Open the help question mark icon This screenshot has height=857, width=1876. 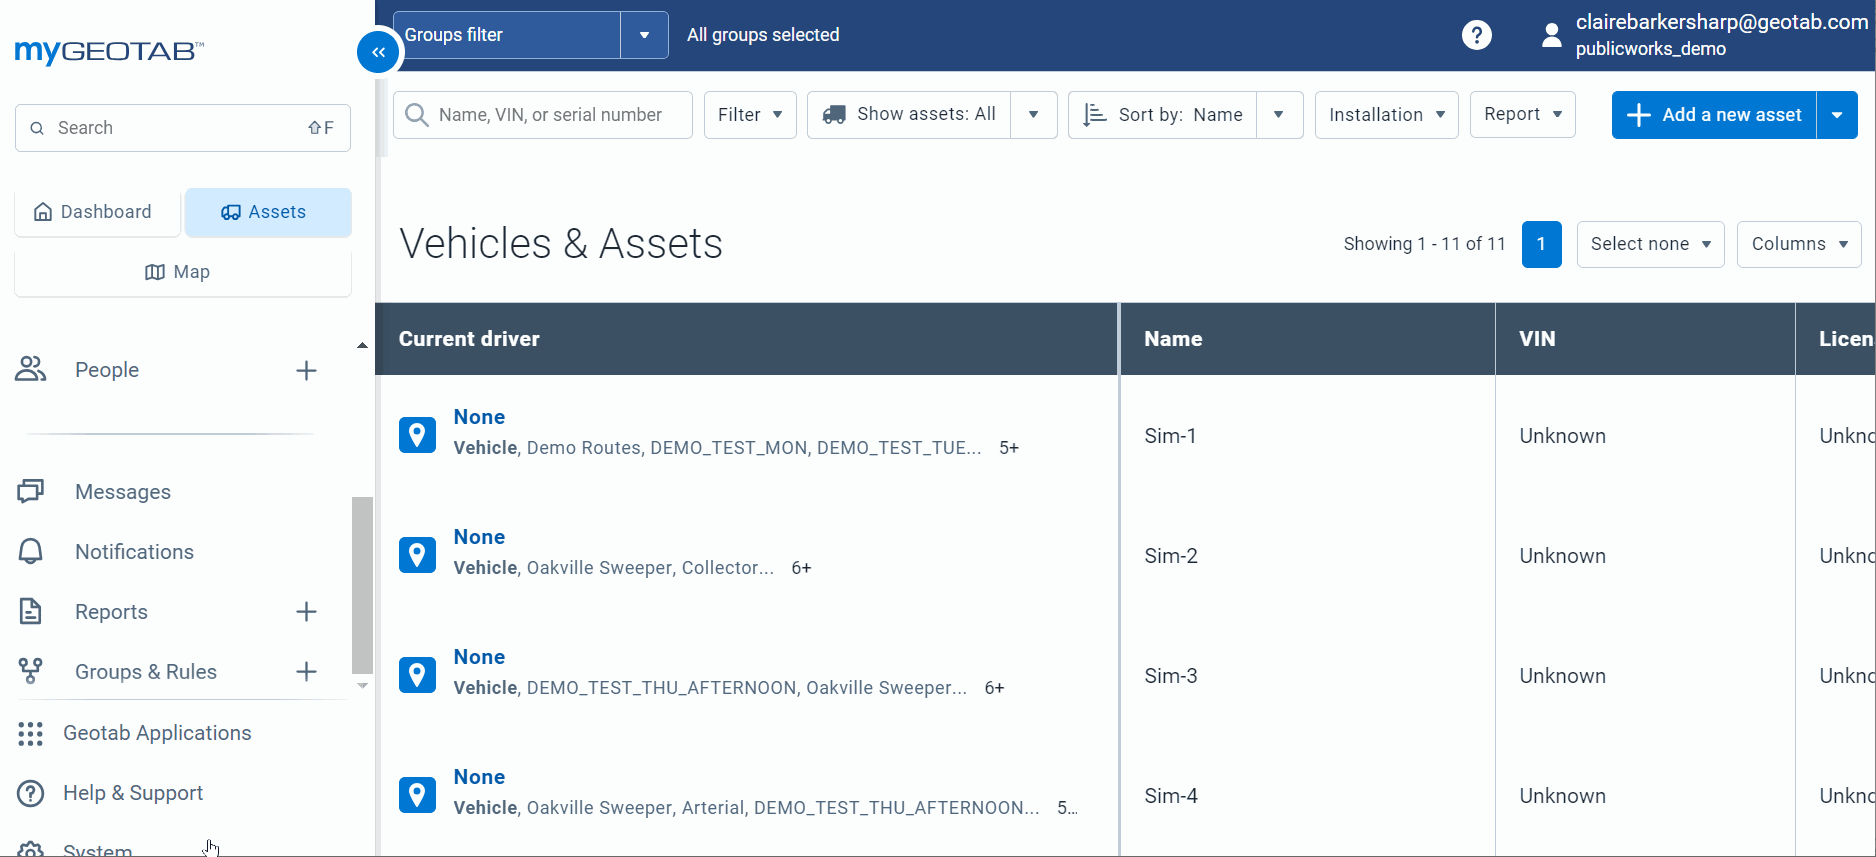click(x=1476, y=35)
